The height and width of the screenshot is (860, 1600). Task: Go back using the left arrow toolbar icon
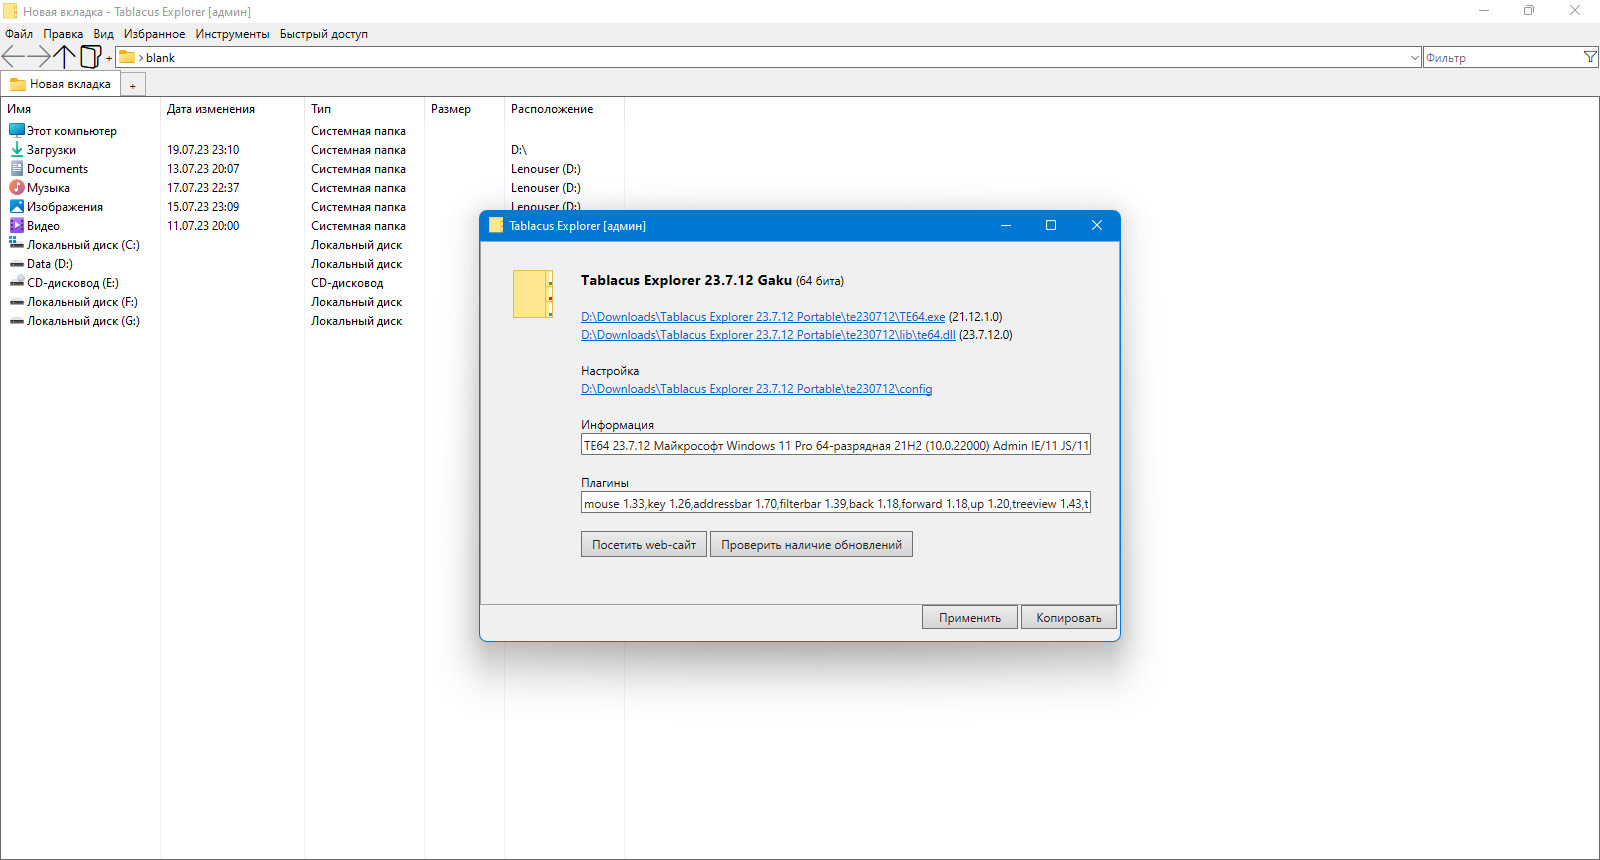pos(13,57)
